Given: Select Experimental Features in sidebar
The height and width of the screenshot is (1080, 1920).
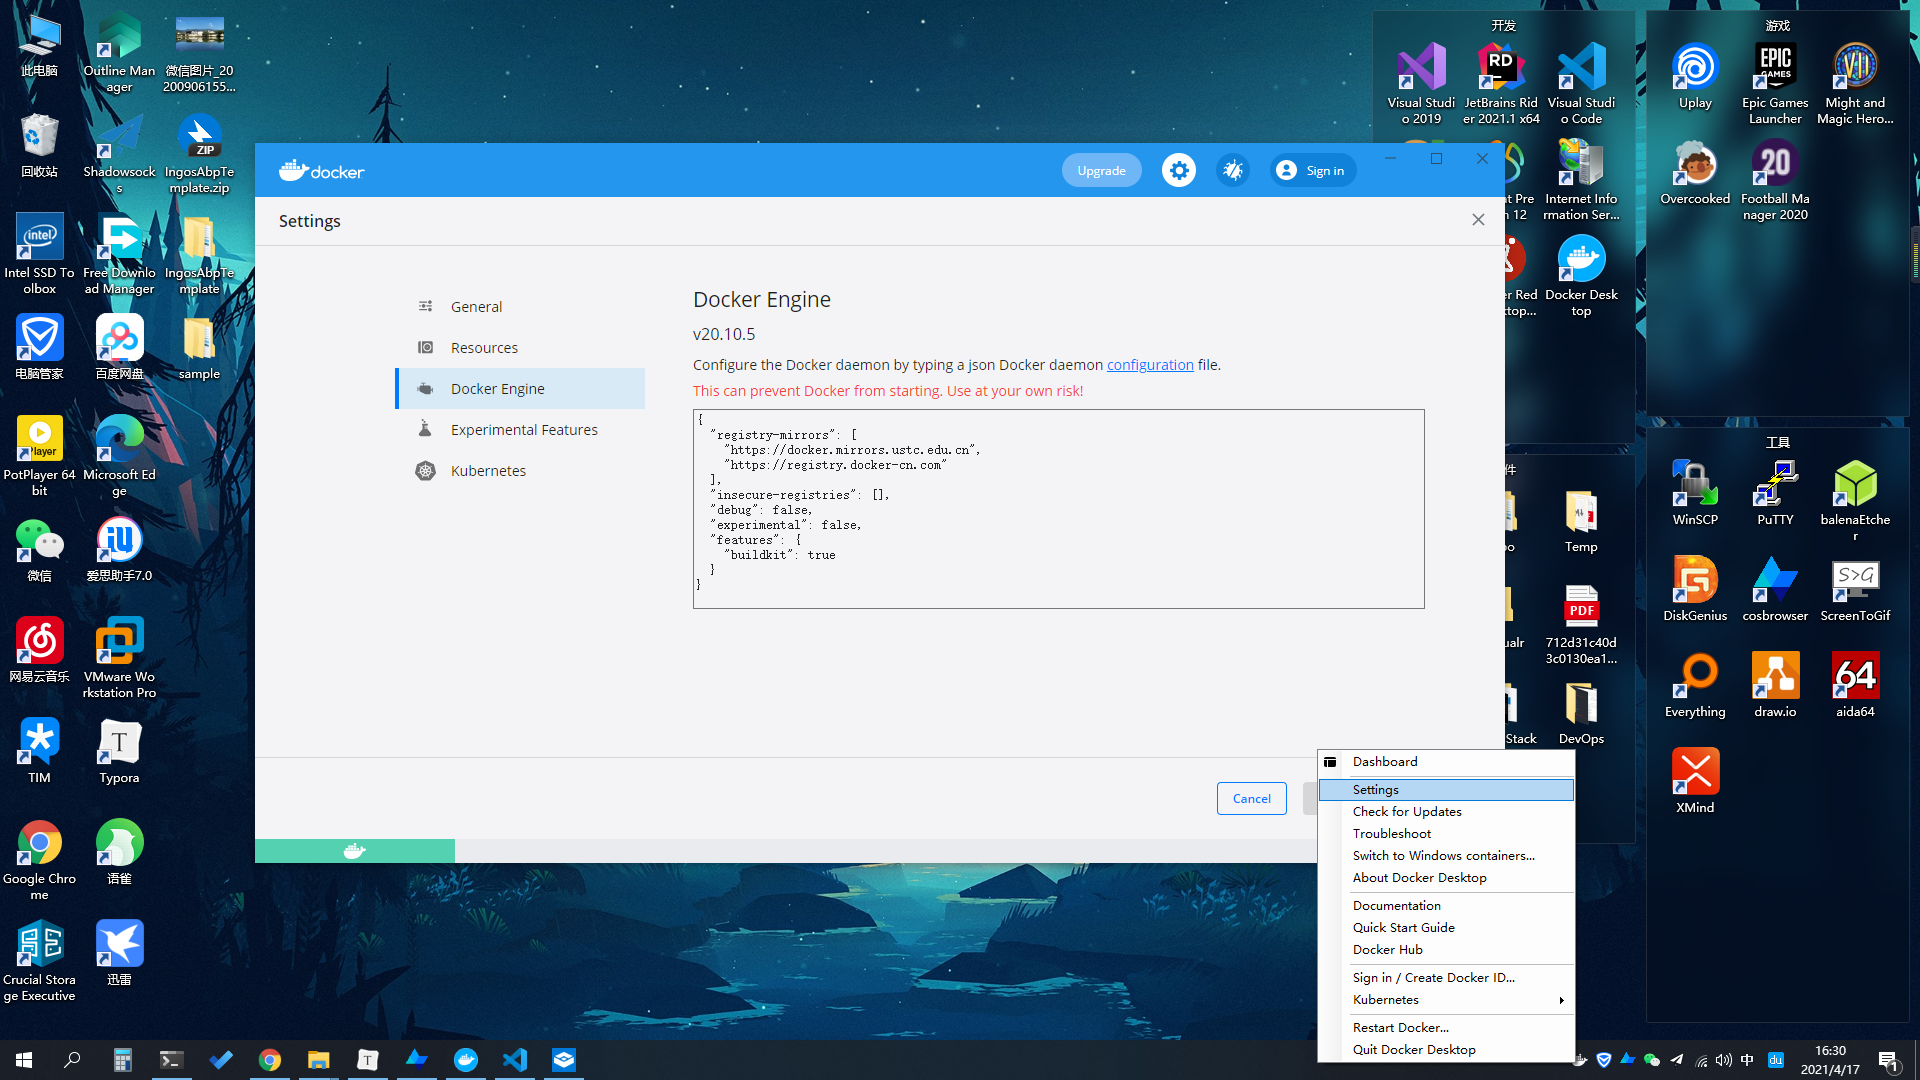Looking at the screenshot, I should (524, 430).
